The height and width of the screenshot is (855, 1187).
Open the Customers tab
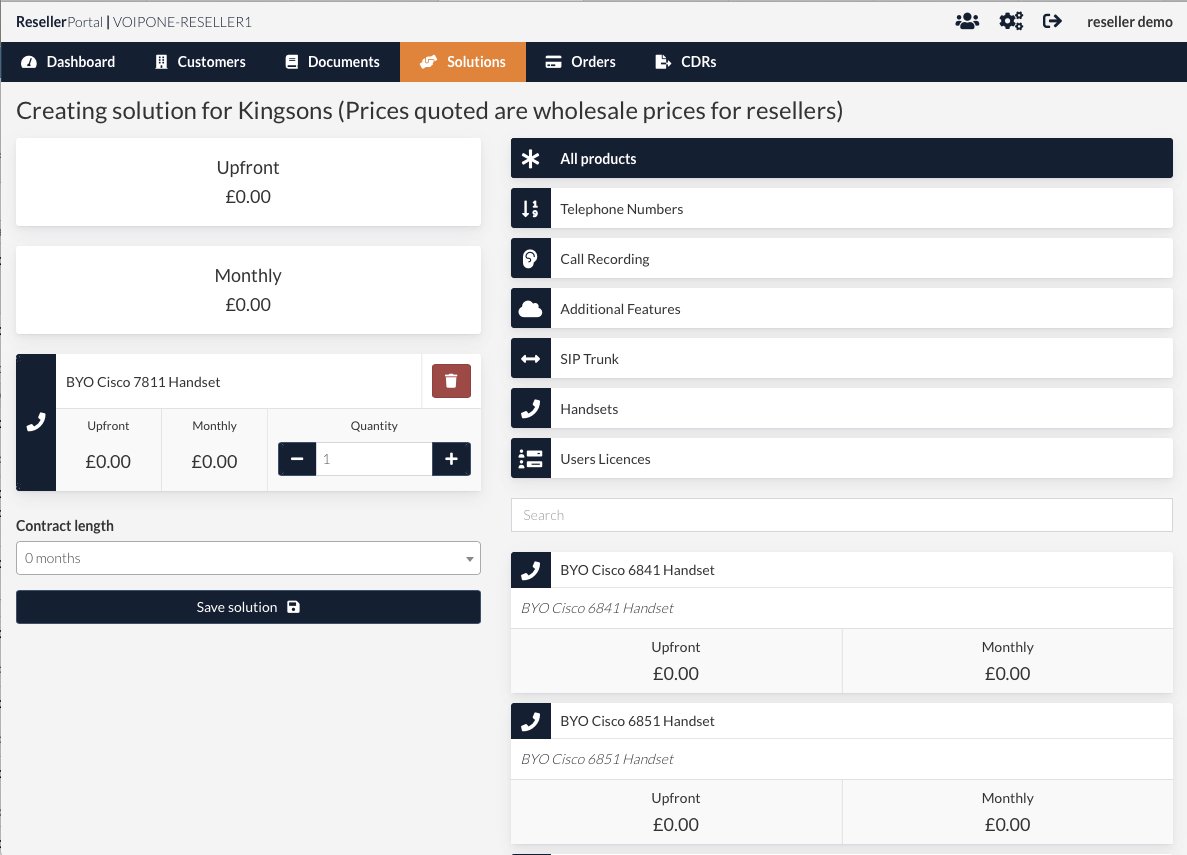tap(201, 62)
